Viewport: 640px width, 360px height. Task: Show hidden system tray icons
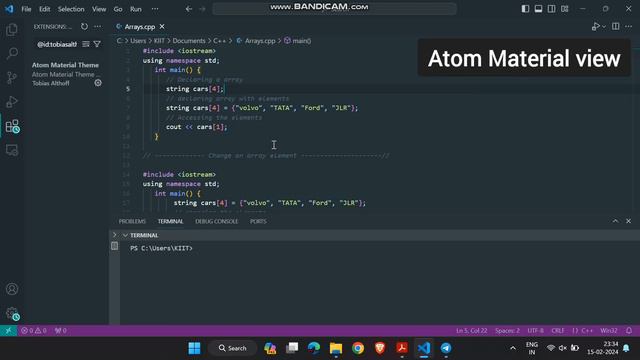click(513, 348)
